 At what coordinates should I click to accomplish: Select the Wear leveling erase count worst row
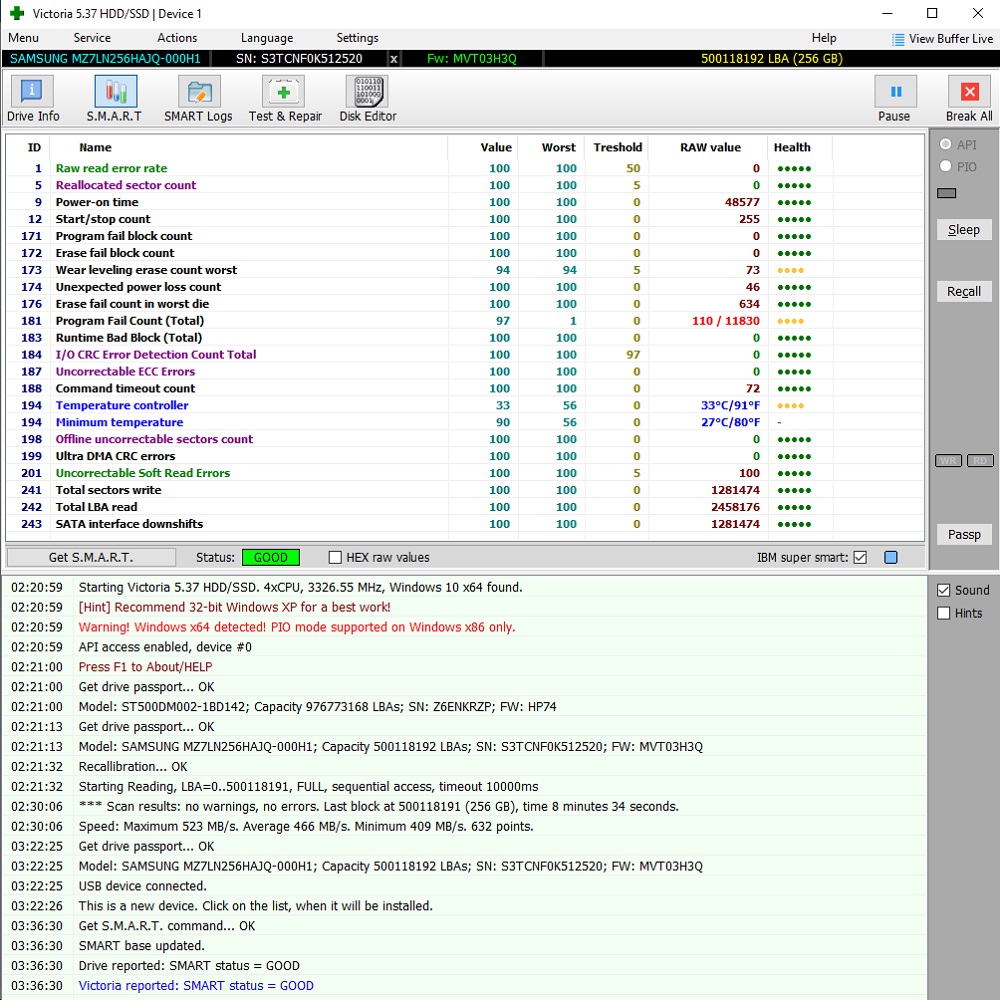[465, 270]
